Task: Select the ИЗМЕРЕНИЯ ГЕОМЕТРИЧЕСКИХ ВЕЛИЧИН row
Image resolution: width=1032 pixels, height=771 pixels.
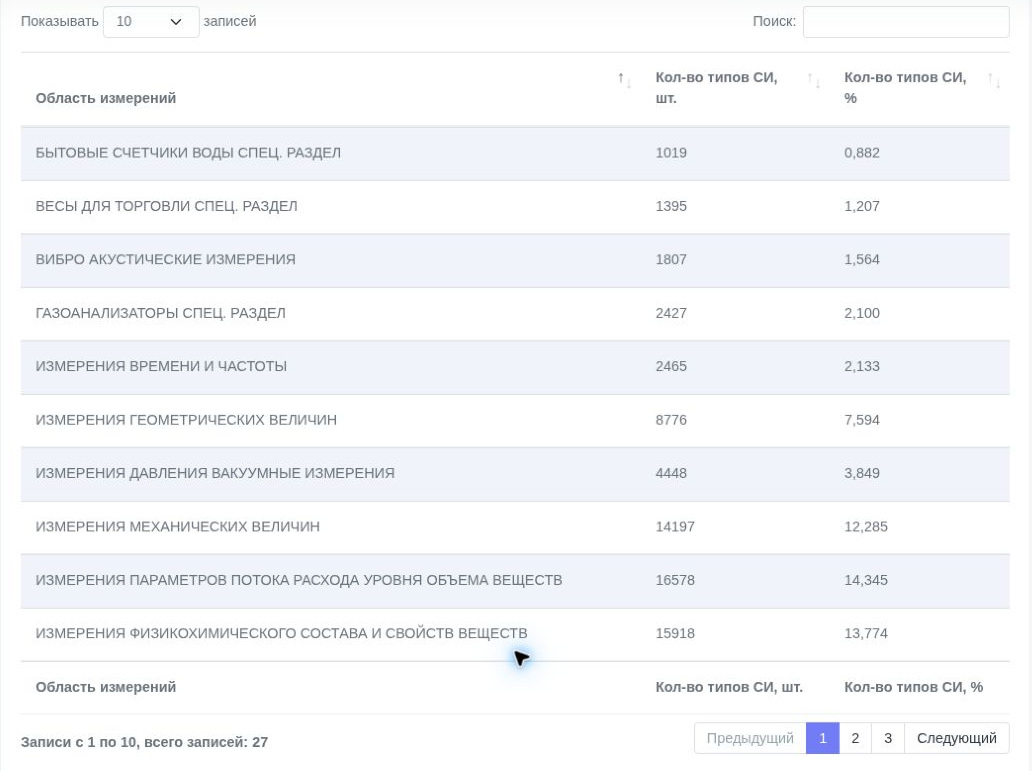Action: [x=515, y=420]
